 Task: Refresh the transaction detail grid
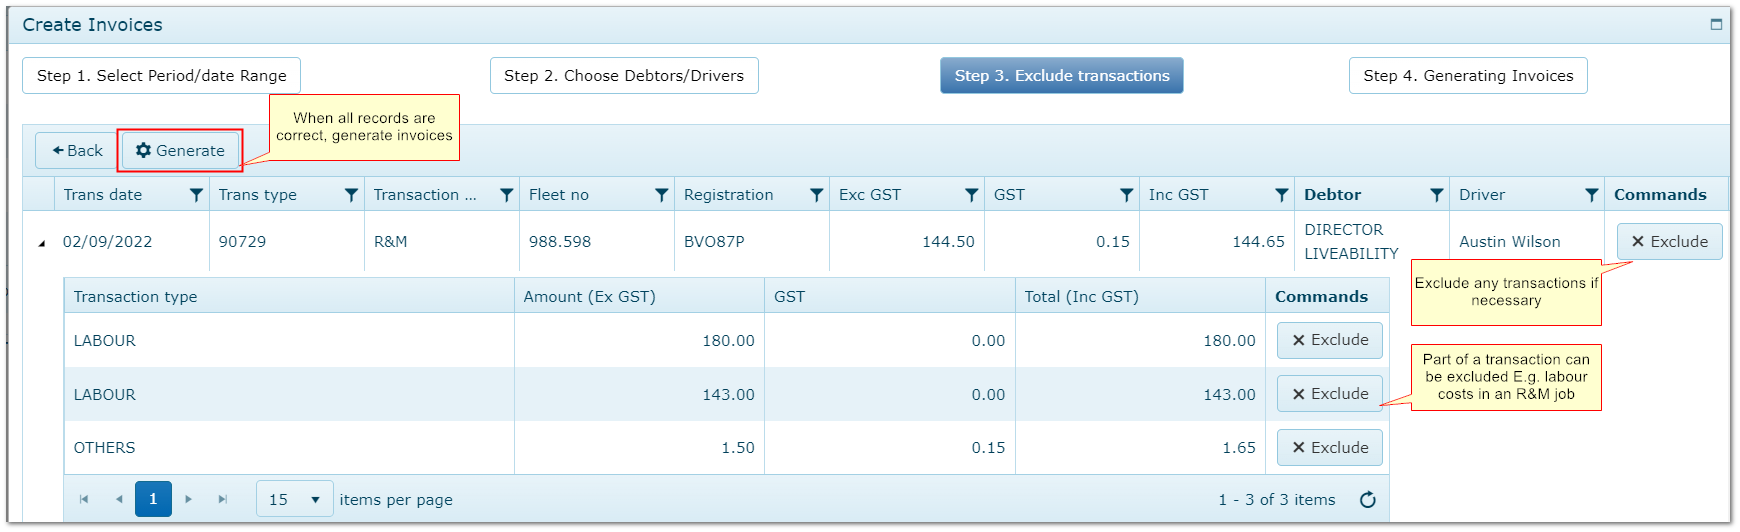click(1367, 500)
